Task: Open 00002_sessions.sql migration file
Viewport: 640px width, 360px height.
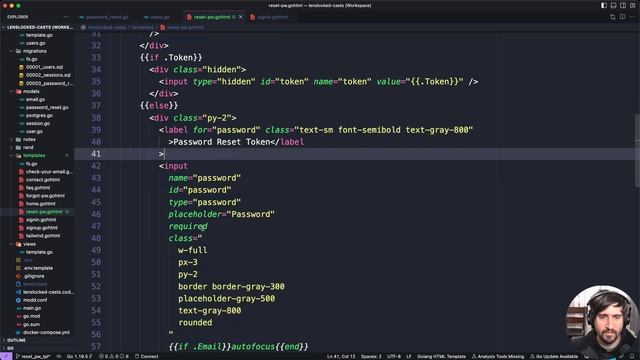Action: pos(48,75)
